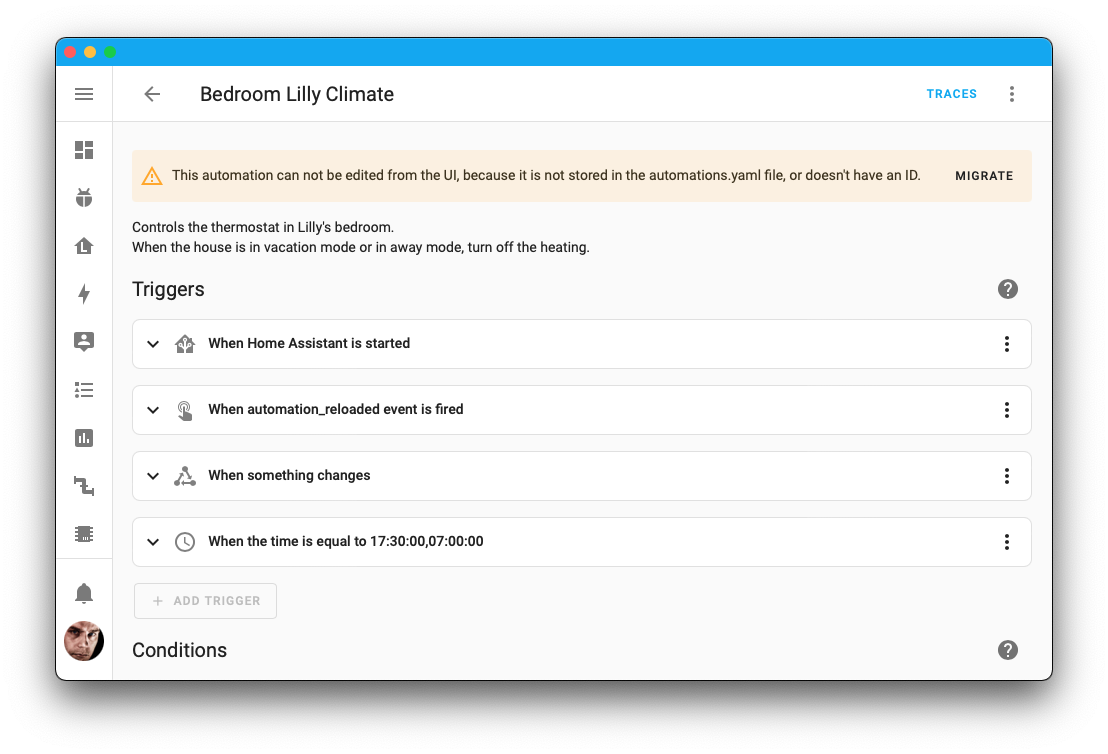Open the notifications bell in the sidebar

84,592
